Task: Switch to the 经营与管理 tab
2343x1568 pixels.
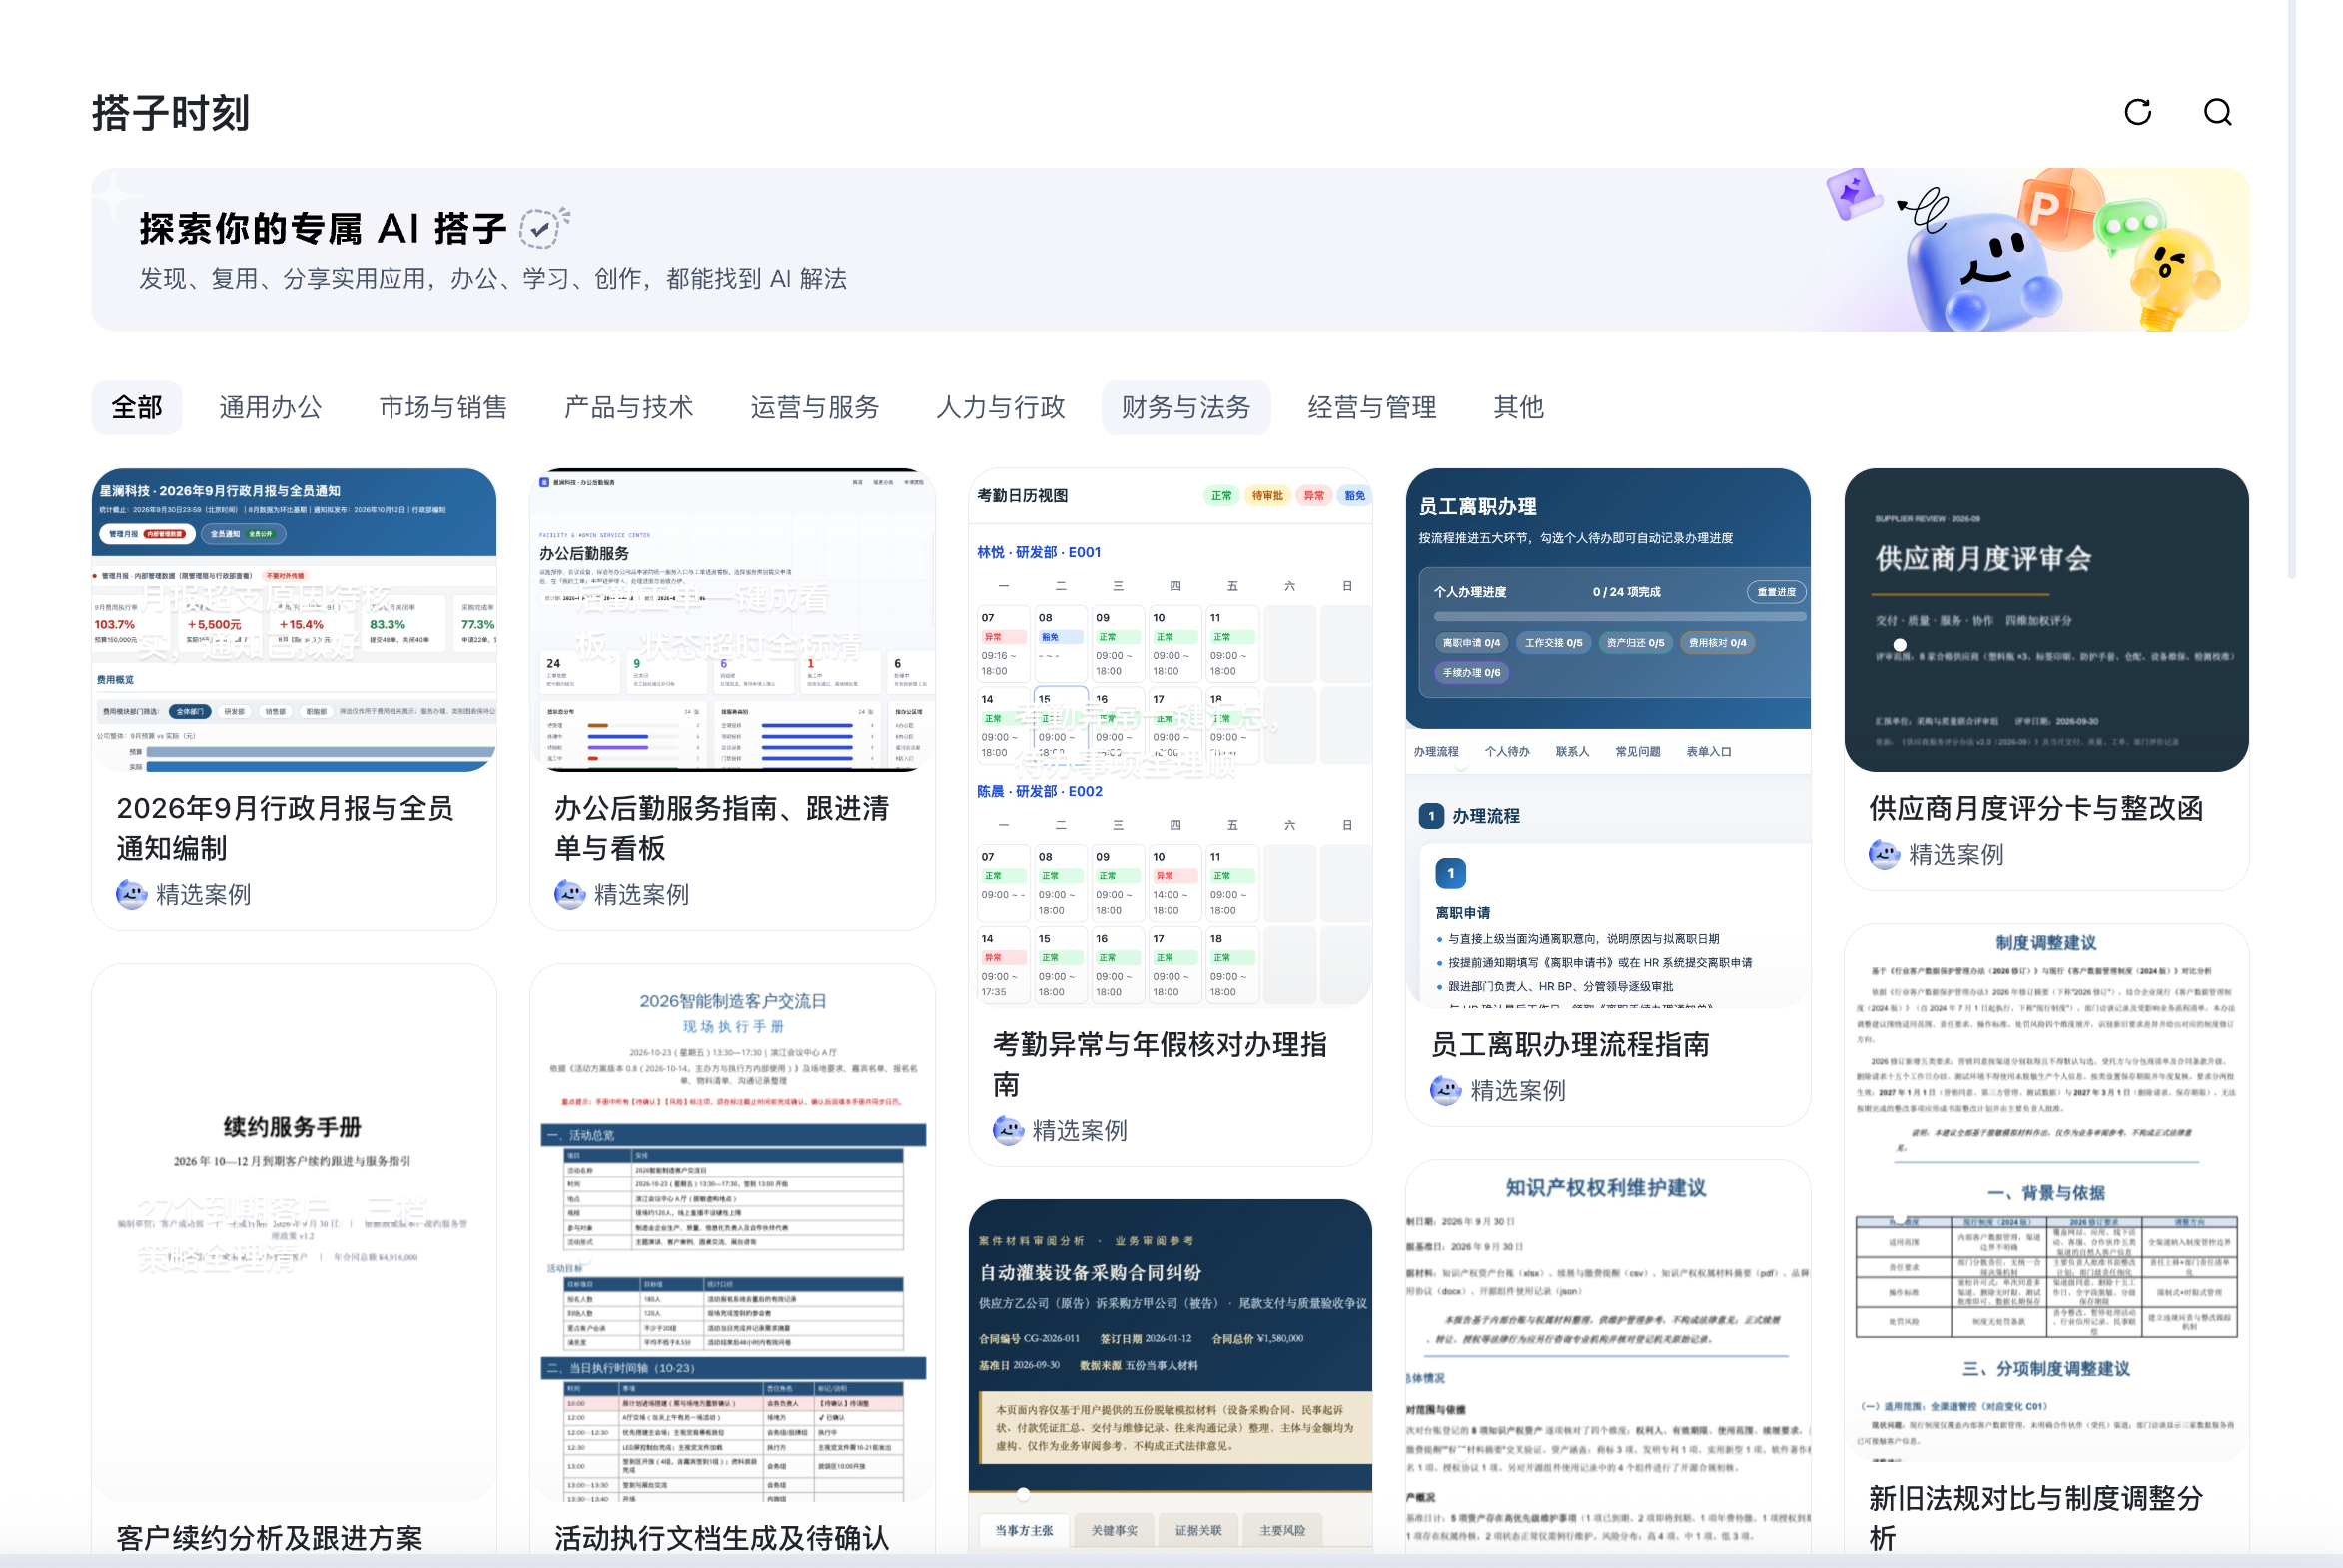Action: point(1372,407)
